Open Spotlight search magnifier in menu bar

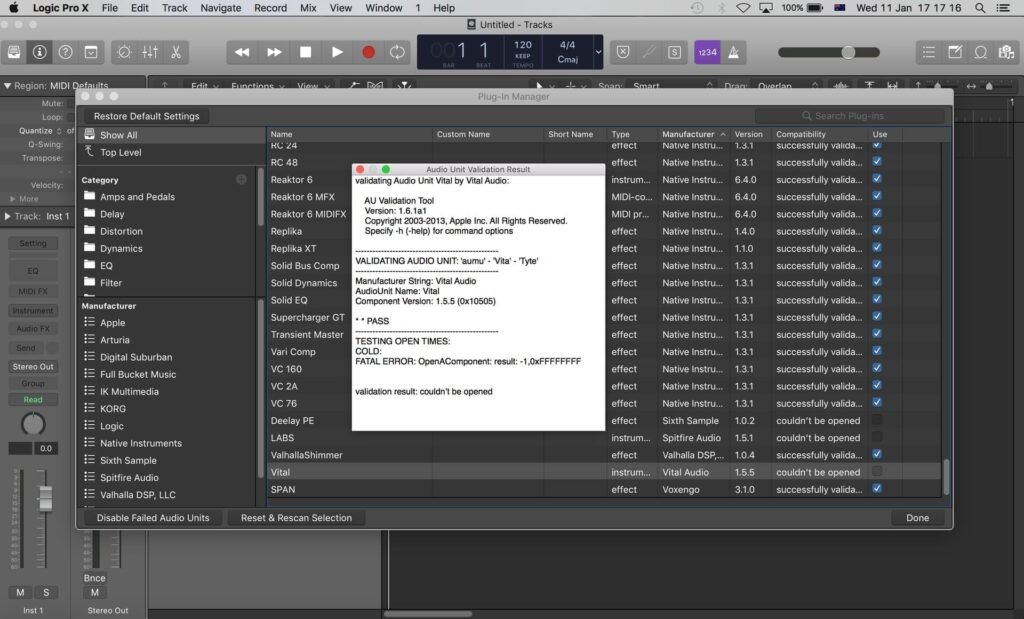coord(980,8)
